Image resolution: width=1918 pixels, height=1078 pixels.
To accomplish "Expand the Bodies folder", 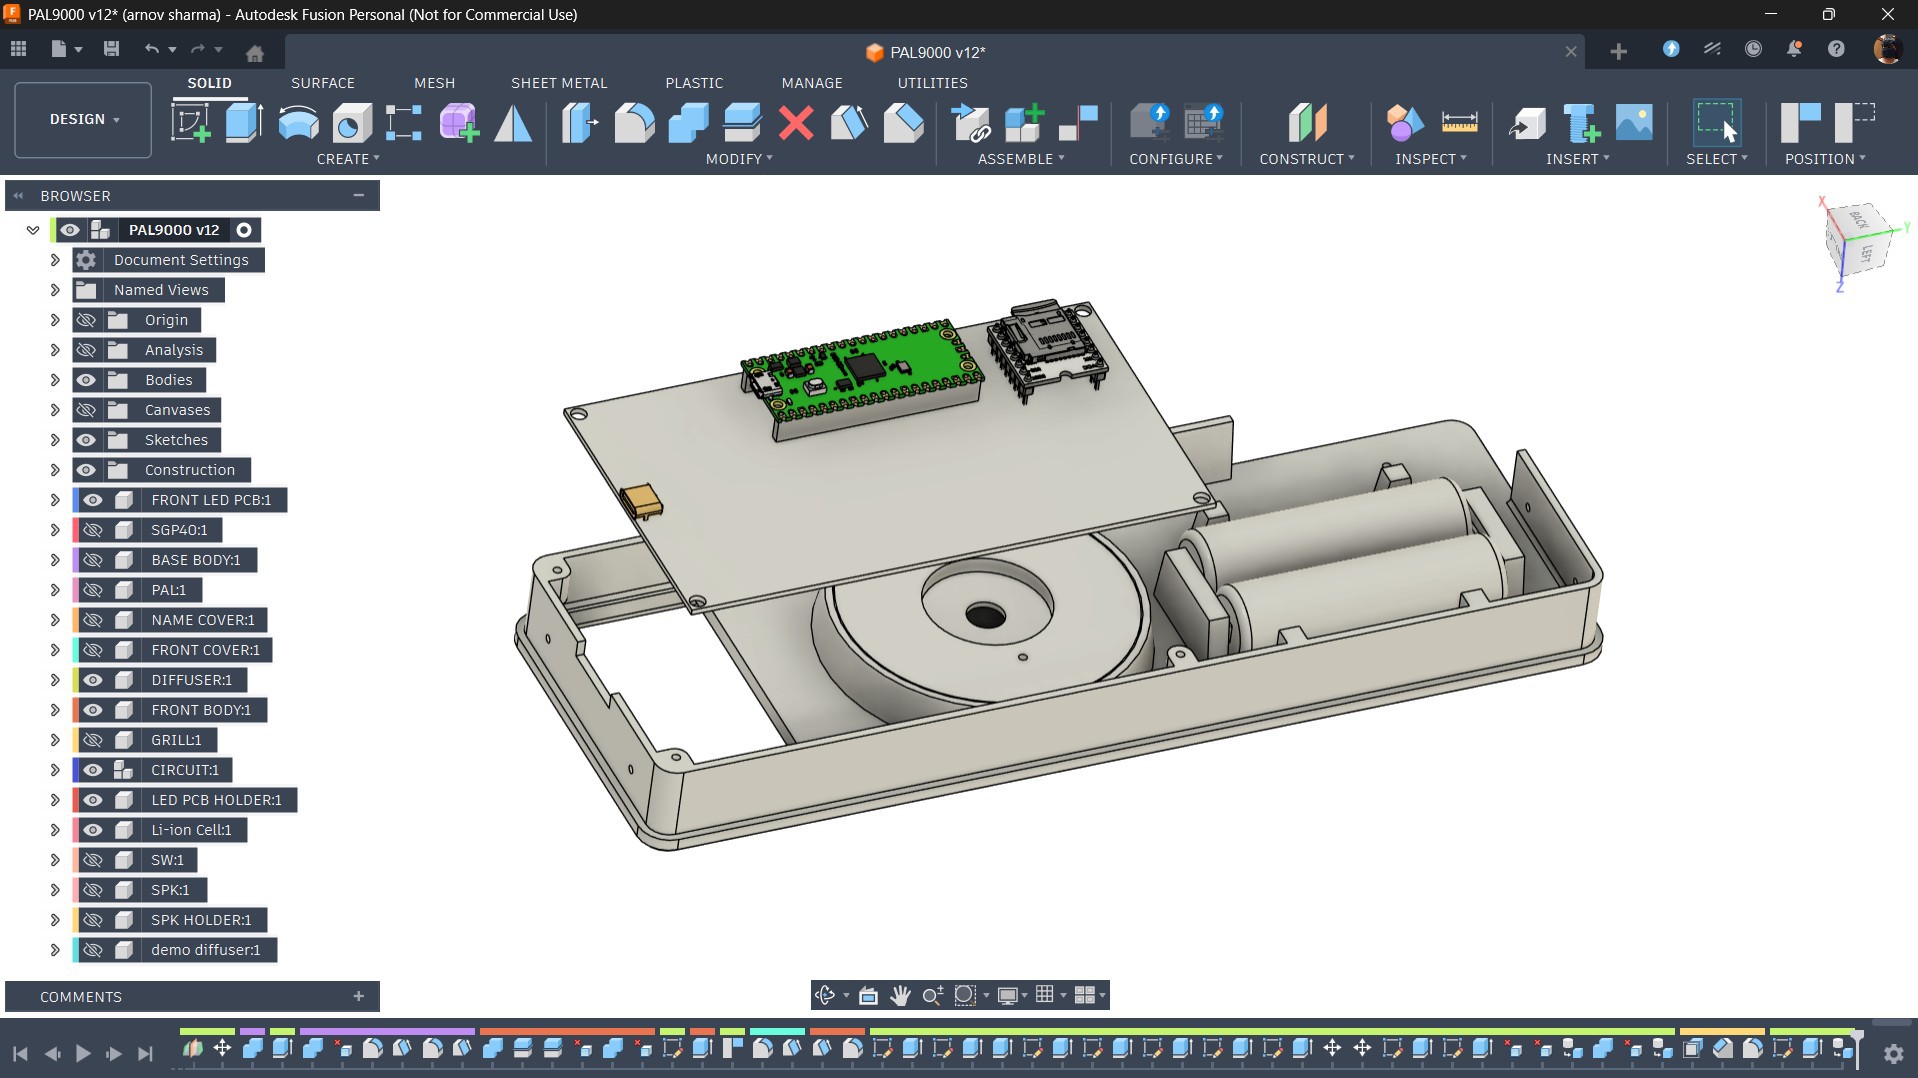I will click(55, 380).
